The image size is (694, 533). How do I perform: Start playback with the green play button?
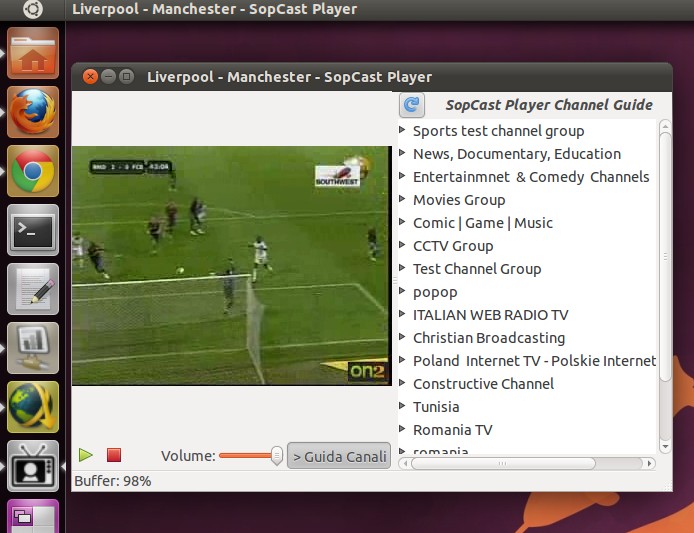tap(85, 455)
